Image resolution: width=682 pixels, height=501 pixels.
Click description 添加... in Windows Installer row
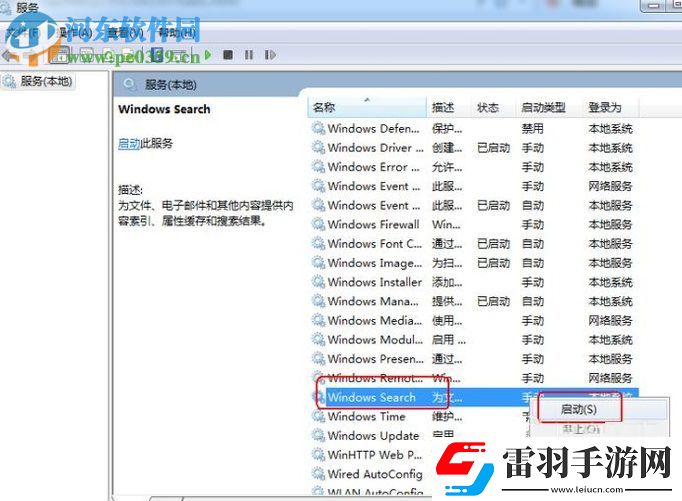[x=447, y=282]
